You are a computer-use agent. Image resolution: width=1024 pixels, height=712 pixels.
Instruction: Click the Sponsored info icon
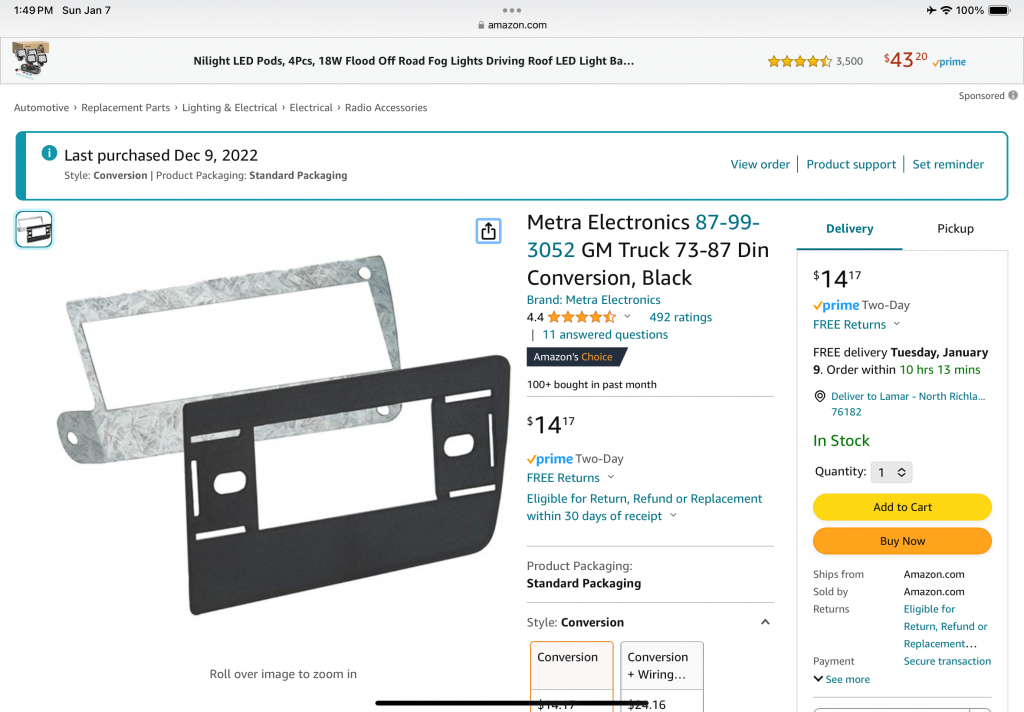pyautogui.click(x=1013, y=95)
